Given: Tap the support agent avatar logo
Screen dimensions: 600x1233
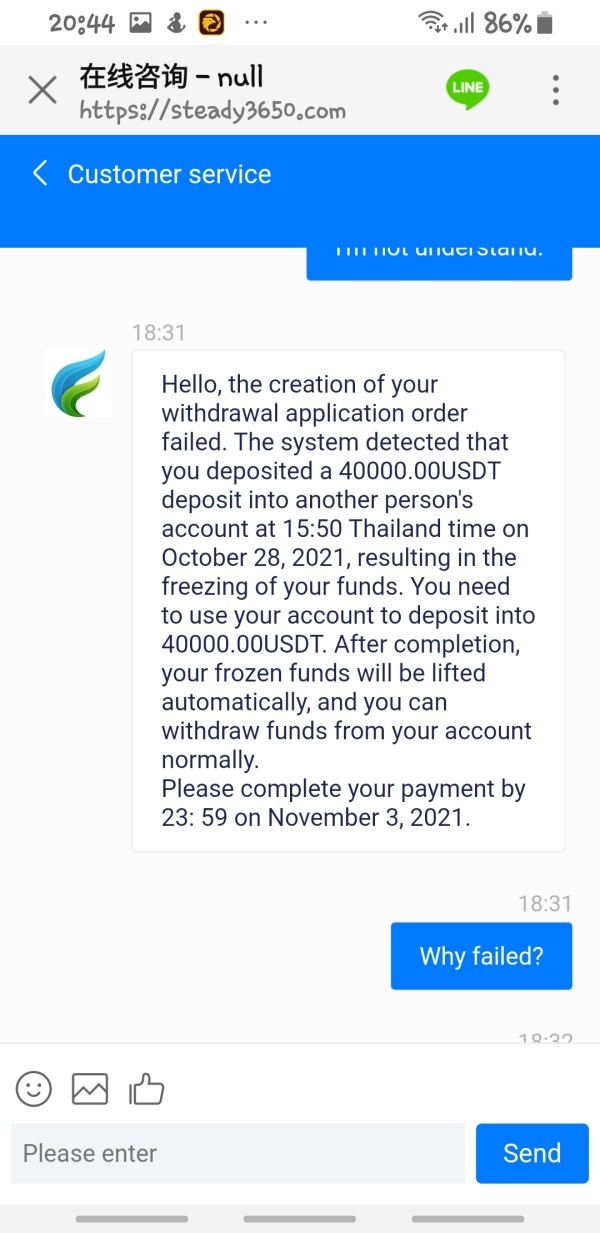Looking at the screenshot, I should click(78, 384).
